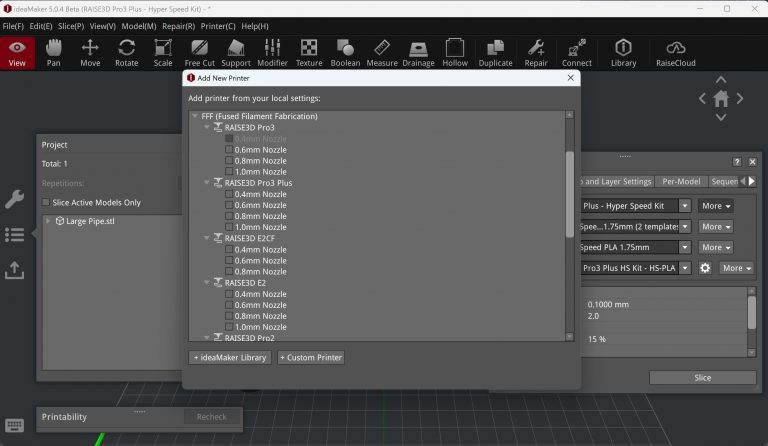Check 0.6mm Nozzle under RAISE3D Pro3 Plus
The image size is (768, 446).
point(229,205)
